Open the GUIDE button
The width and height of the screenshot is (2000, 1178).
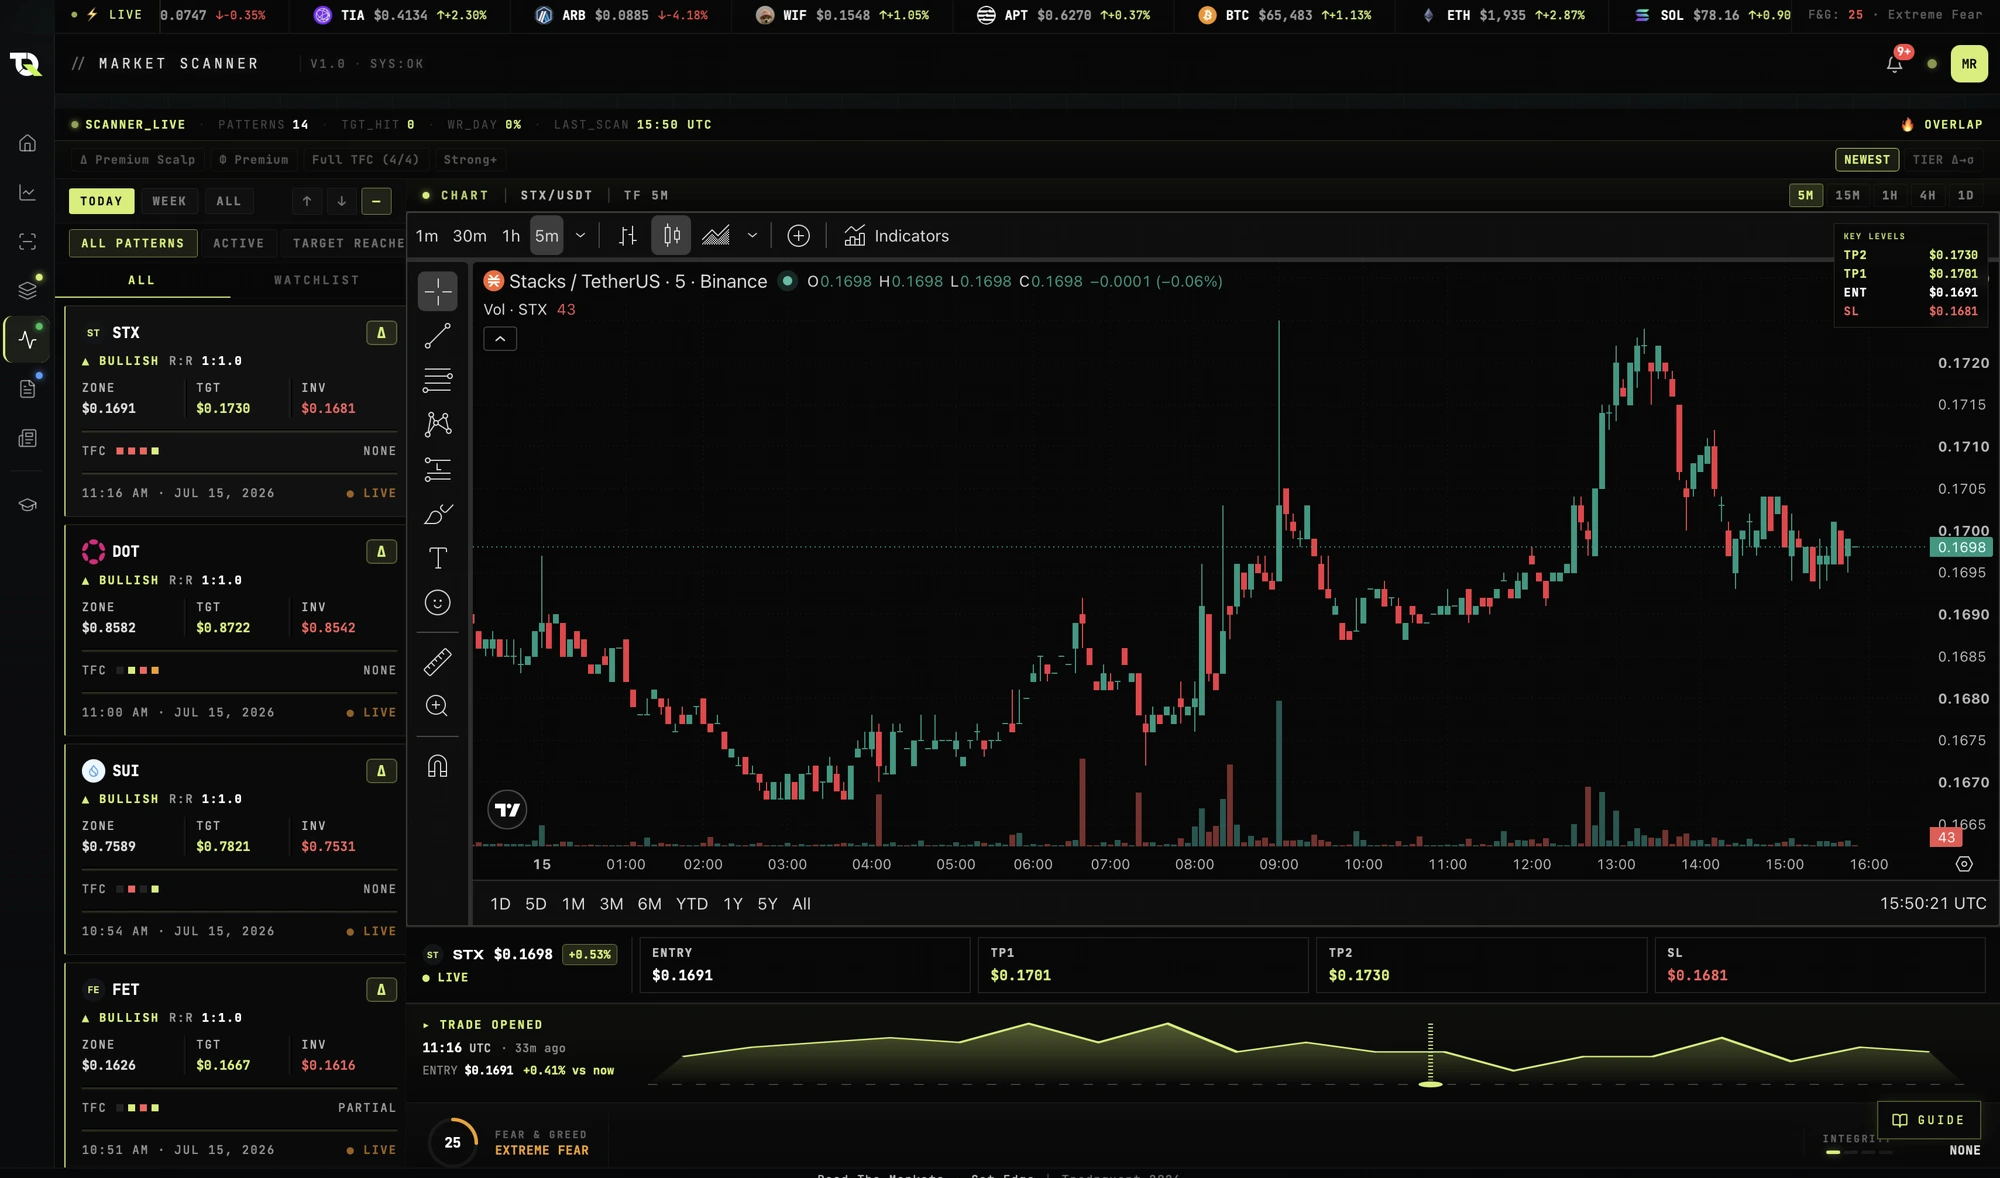1928,1120
